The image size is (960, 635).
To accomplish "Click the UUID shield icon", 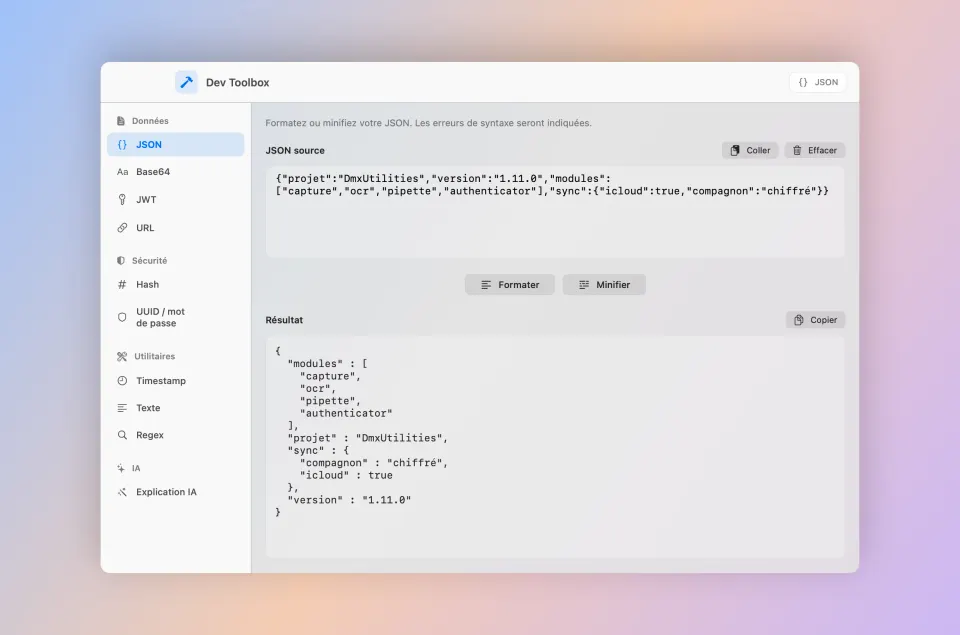I will [x=122, y=317].
